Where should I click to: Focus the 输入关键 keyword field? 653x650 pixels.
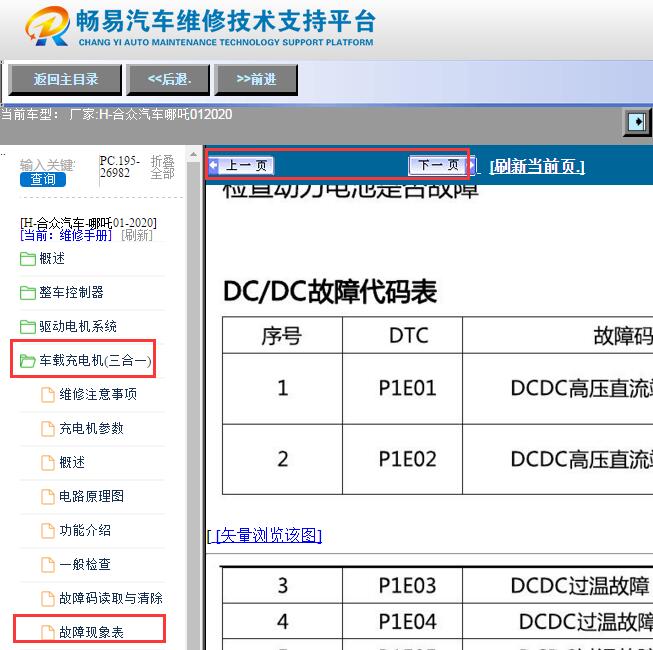[47, 165]
